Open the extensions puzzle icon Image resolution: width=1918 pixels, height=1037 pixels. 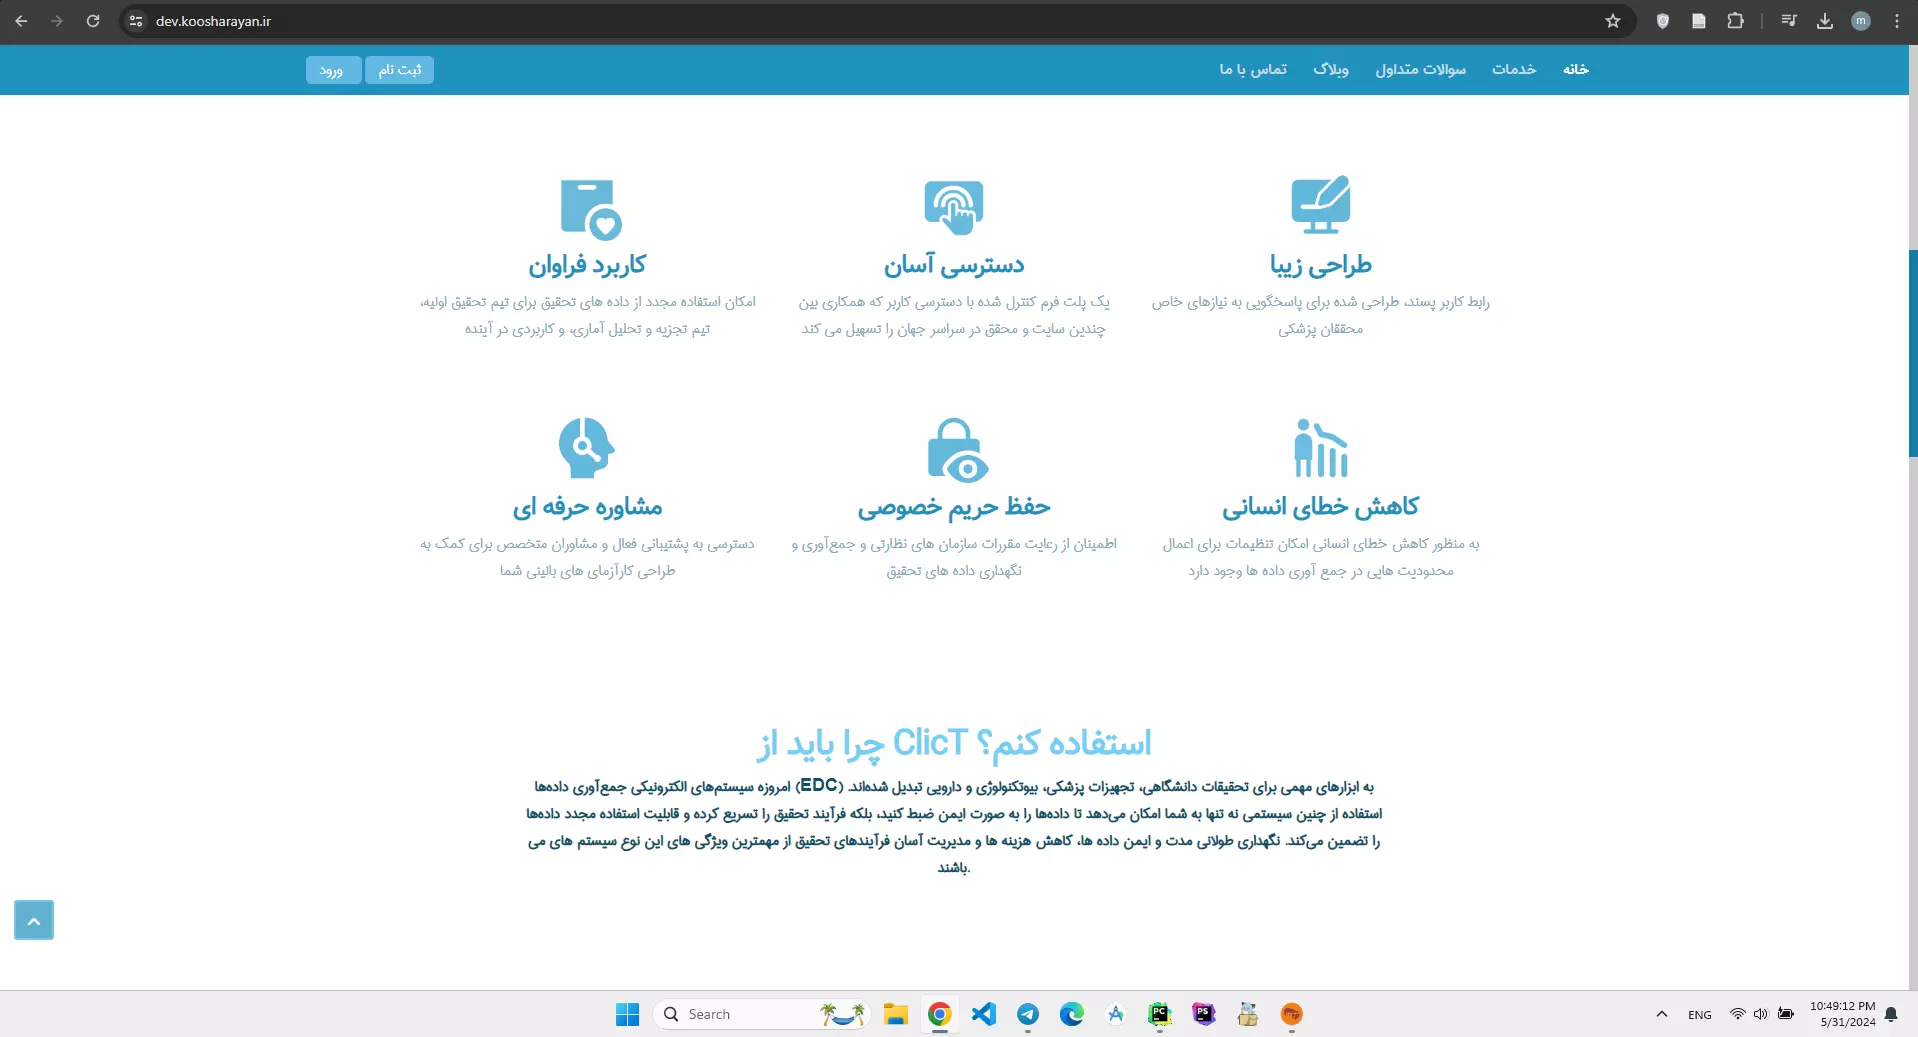(x=1736, y=21)
